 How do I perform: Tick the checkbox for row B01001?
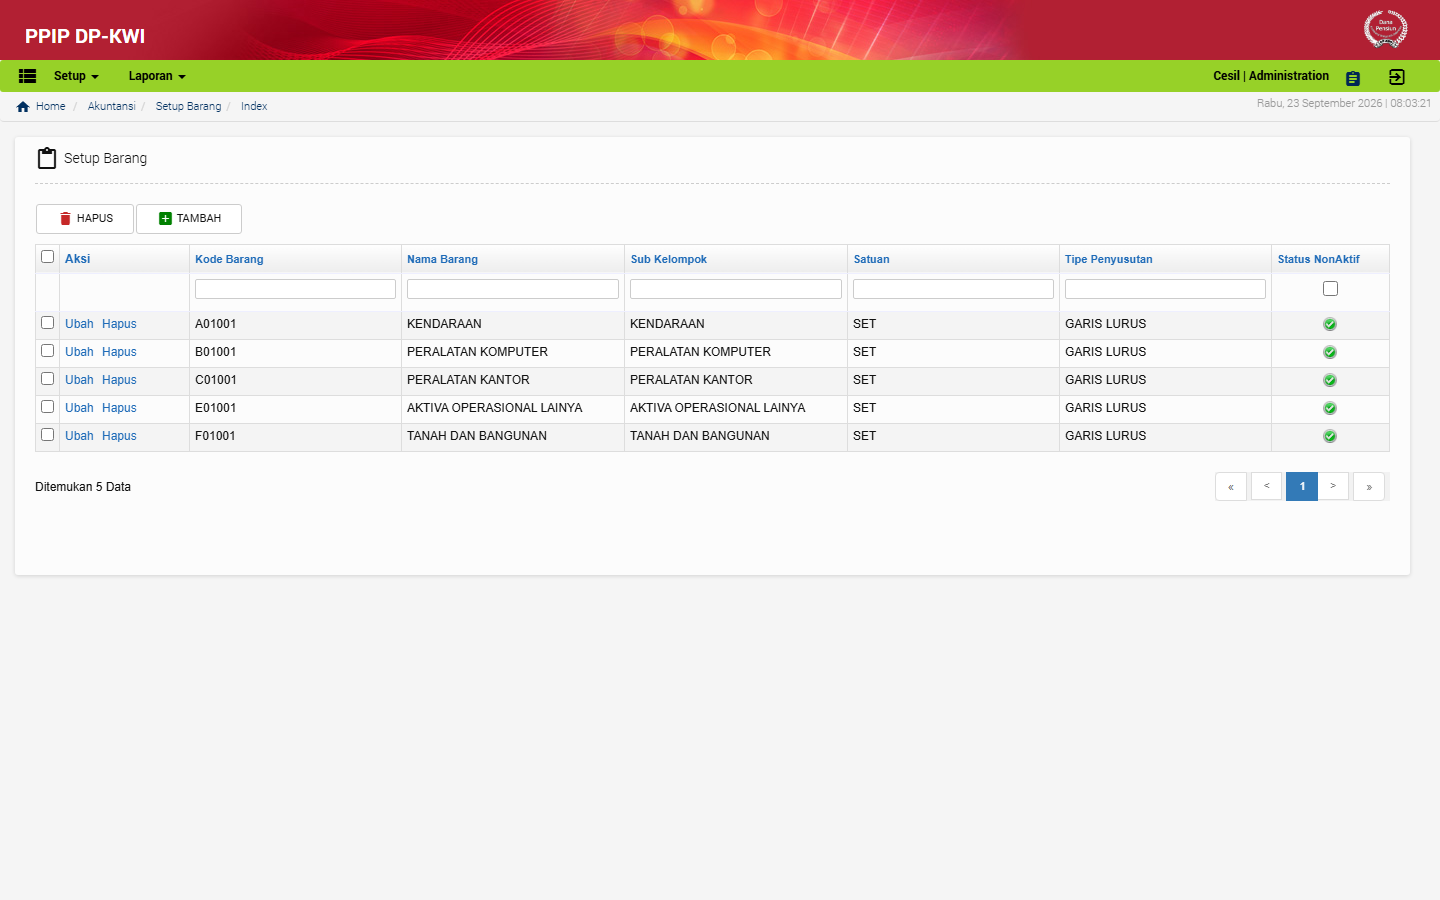(x=47, y=351)
